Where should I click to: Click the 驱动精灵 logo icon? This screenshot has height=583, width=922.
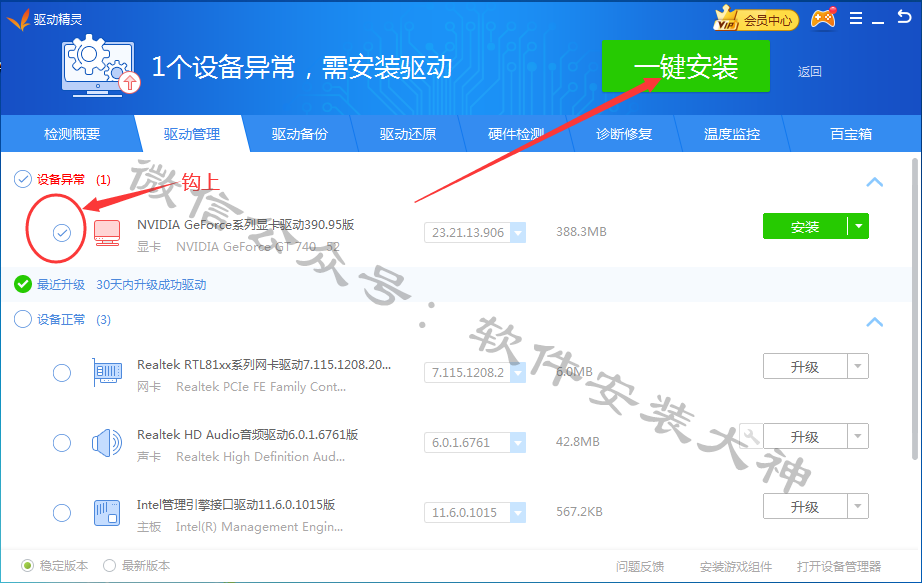pos(18,19)
